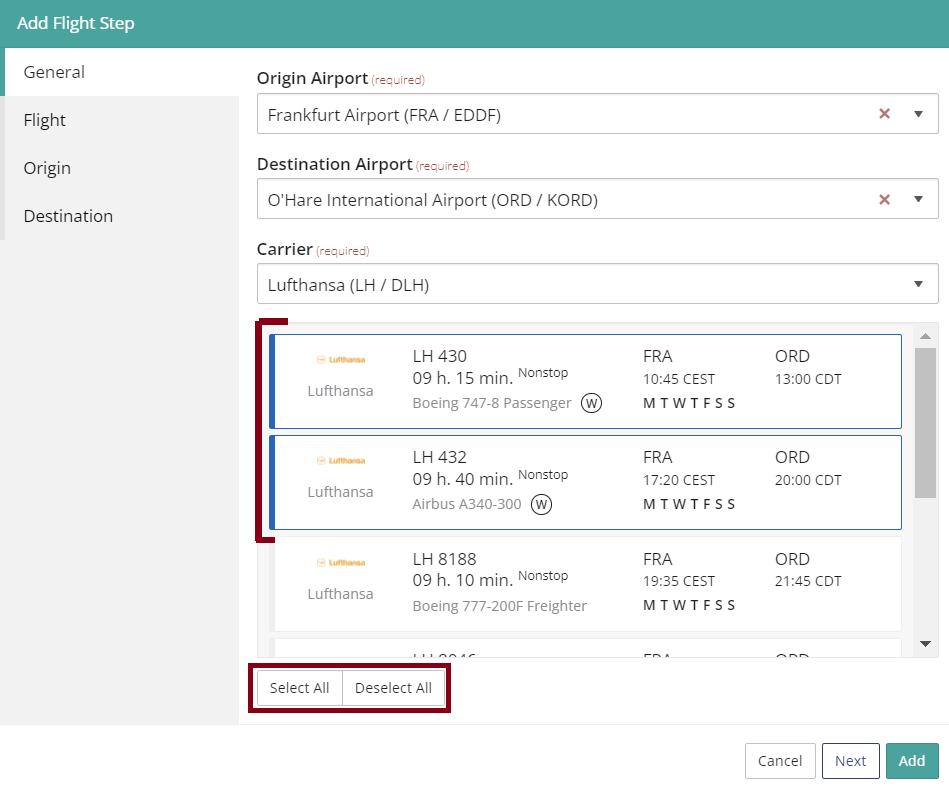949x796 pixels.
Task: Click the Deselect All button
Action: tap(393, 687)
